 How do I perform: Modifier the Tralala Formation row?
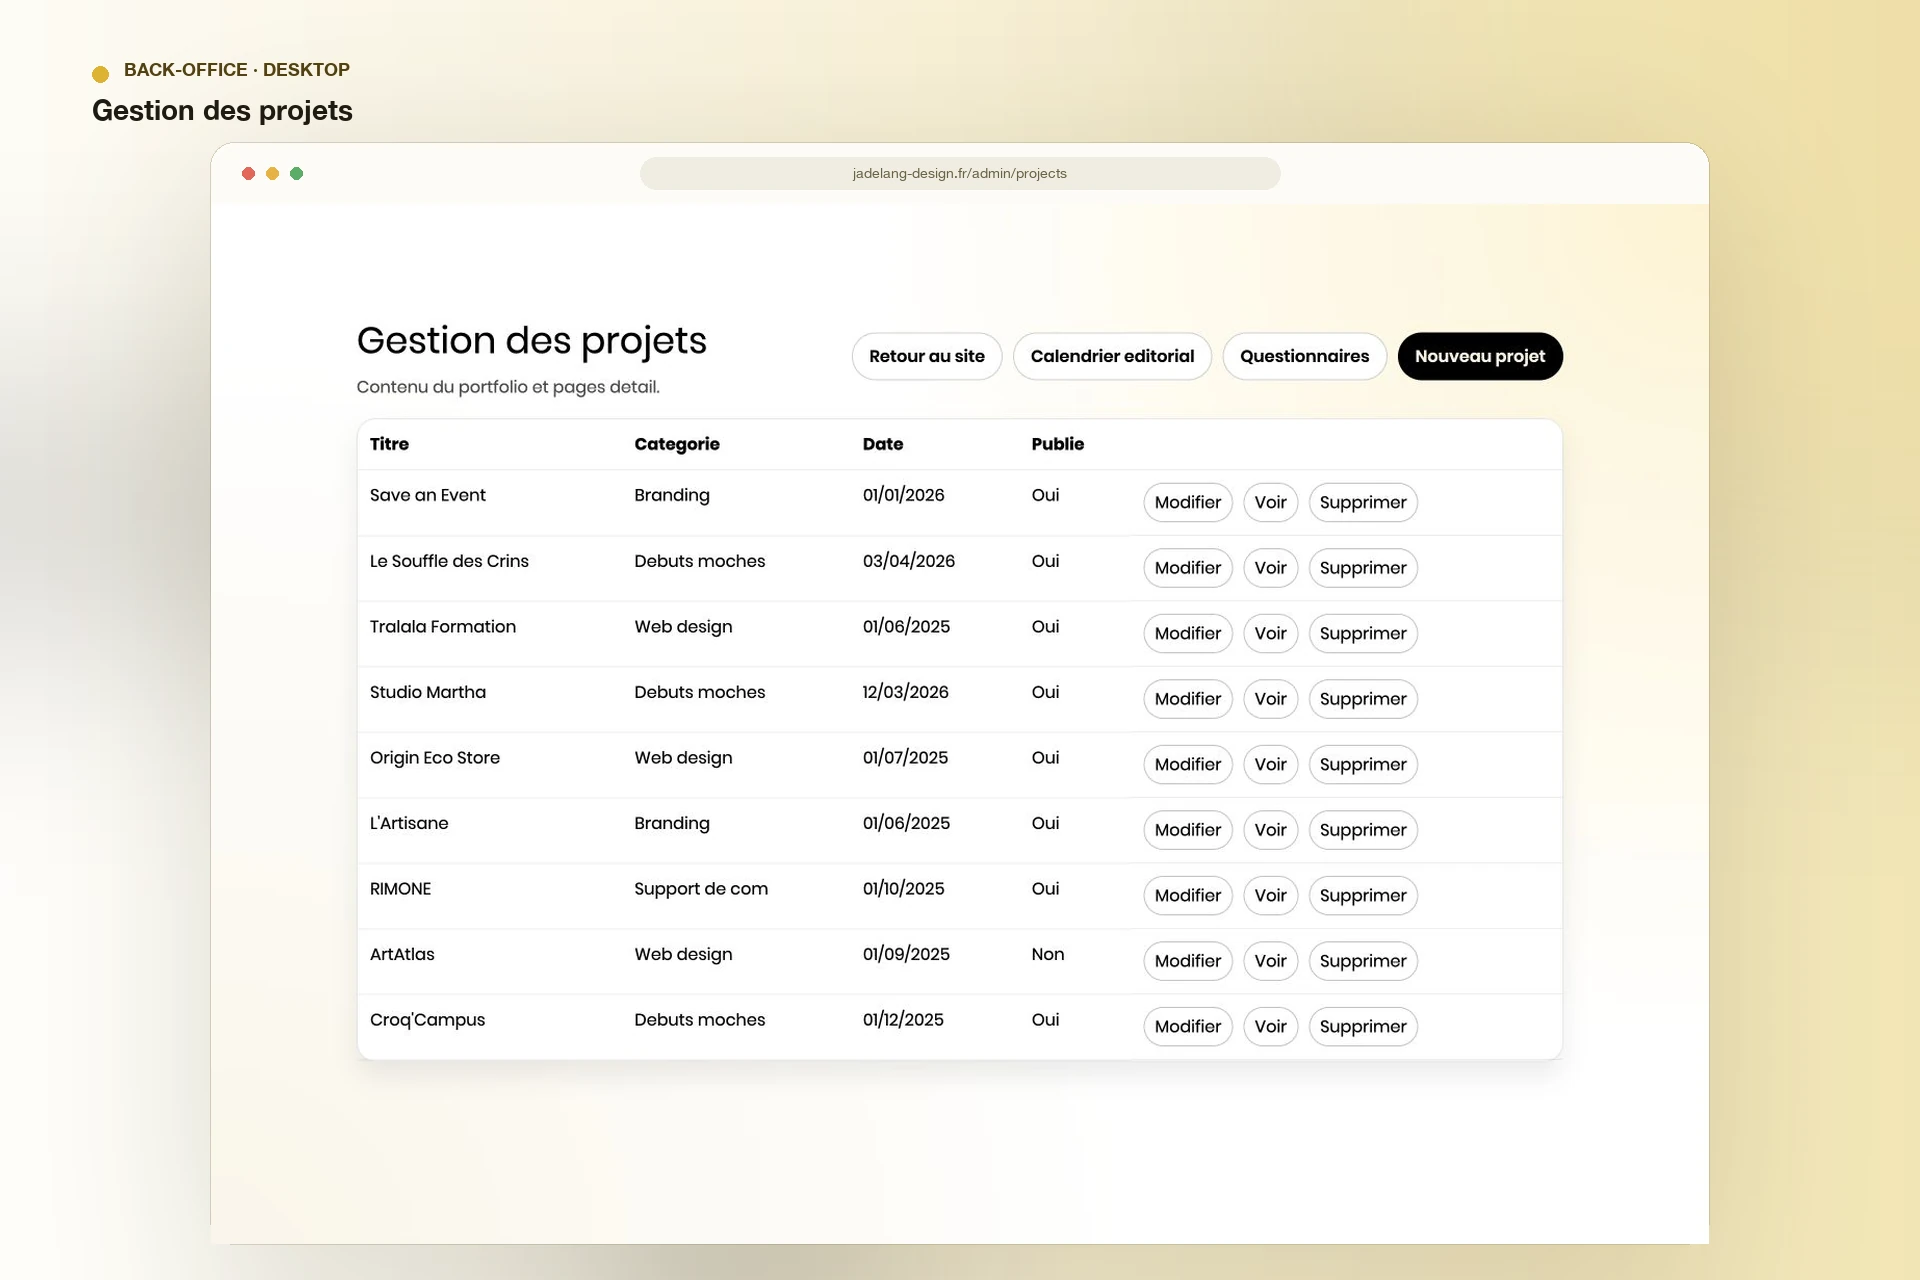1188,633
